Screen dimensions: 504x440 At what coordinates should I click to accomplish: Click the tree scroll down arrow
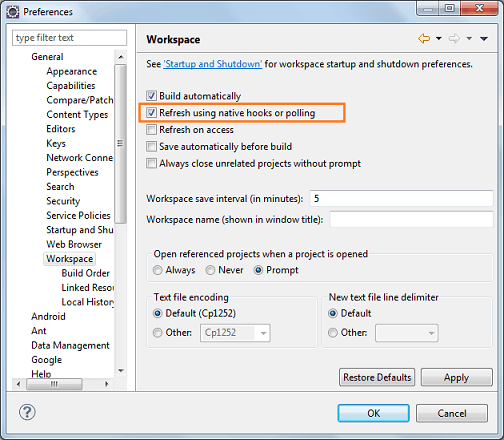pyautogui.click(x=121, y=371)
